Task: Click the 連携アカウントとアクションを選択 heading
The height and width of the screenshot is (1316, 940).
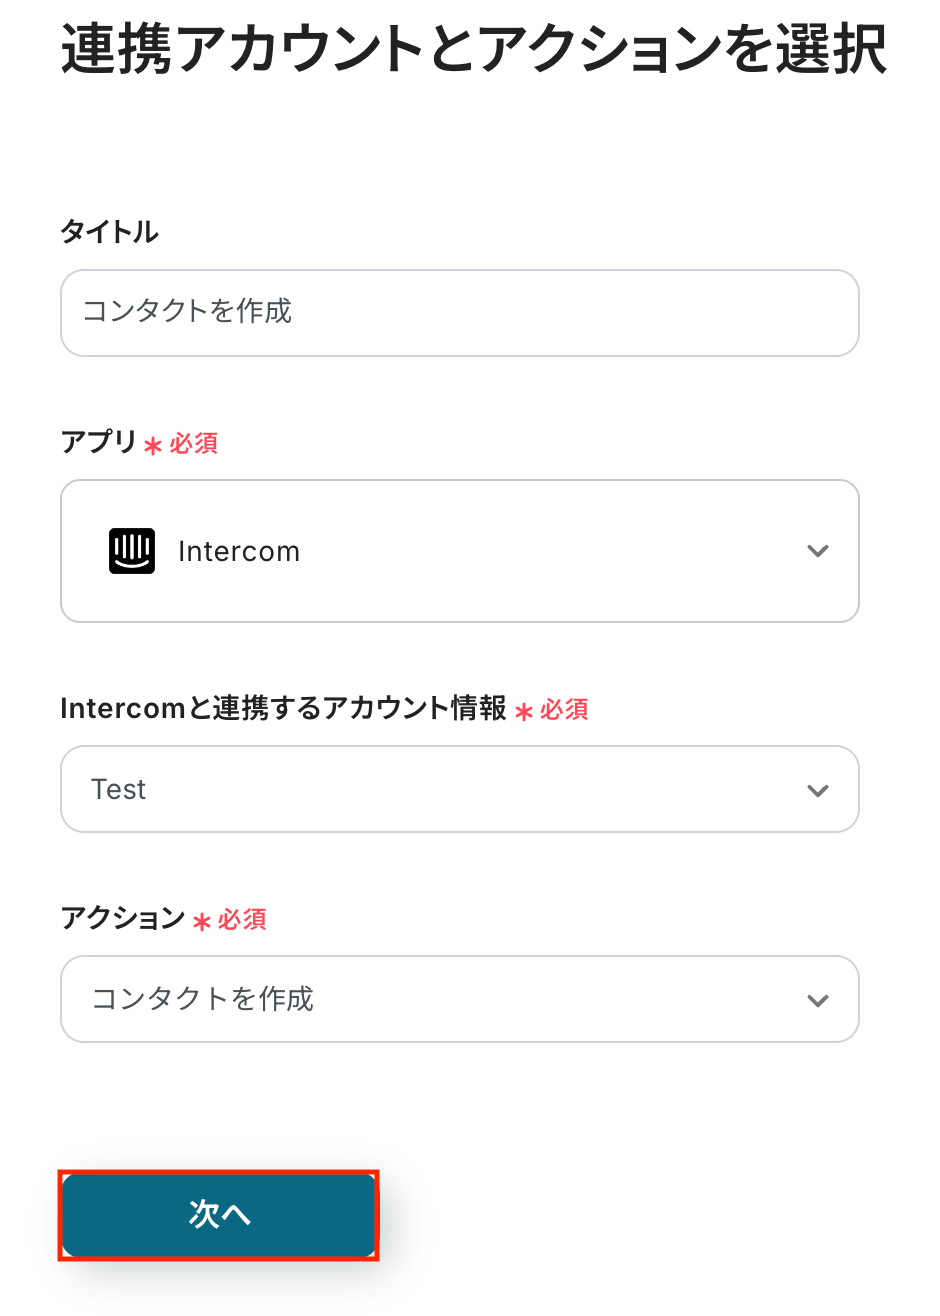Action: (x=473, y=49)
